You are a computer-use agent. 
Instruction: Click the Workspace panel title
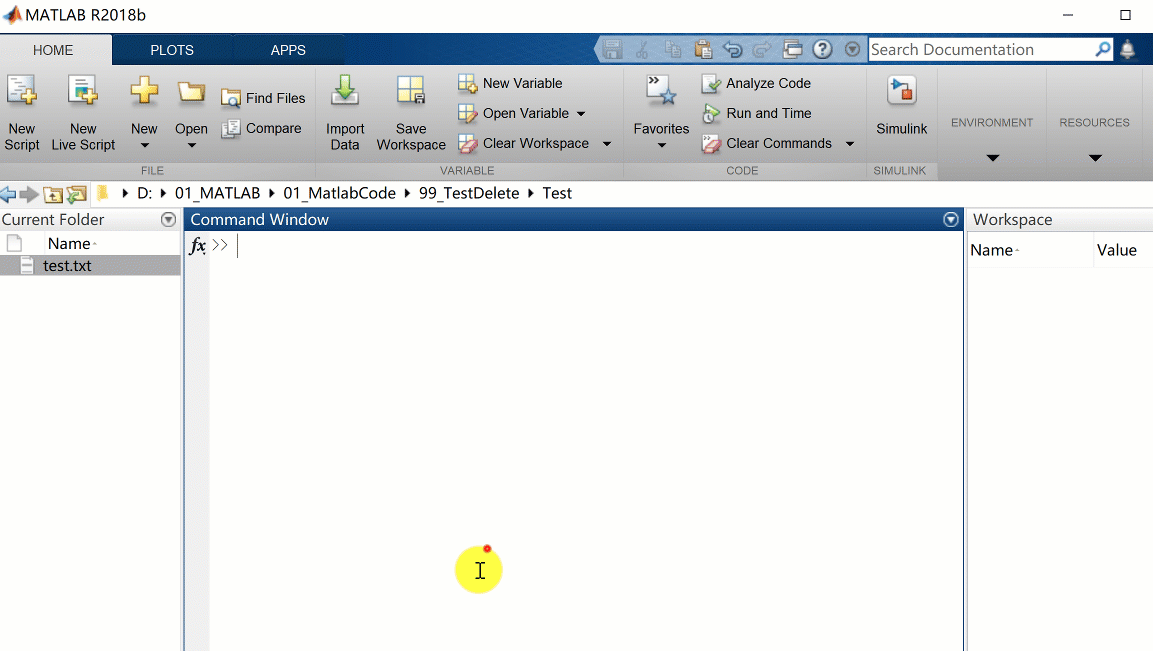pos(1013,219)
